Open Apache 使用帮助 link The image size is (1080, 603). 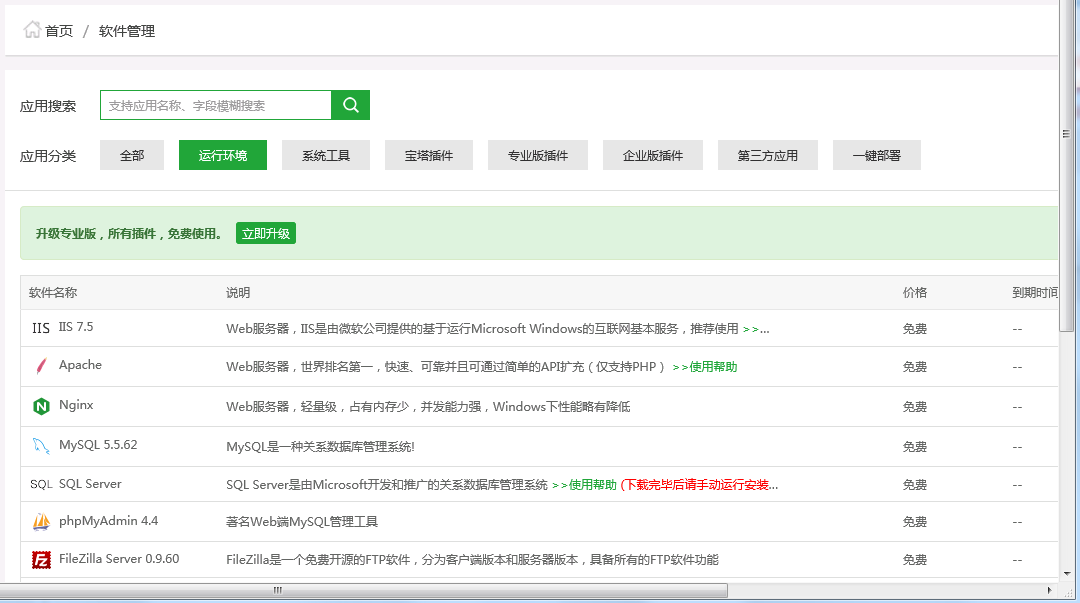(705, 367)
